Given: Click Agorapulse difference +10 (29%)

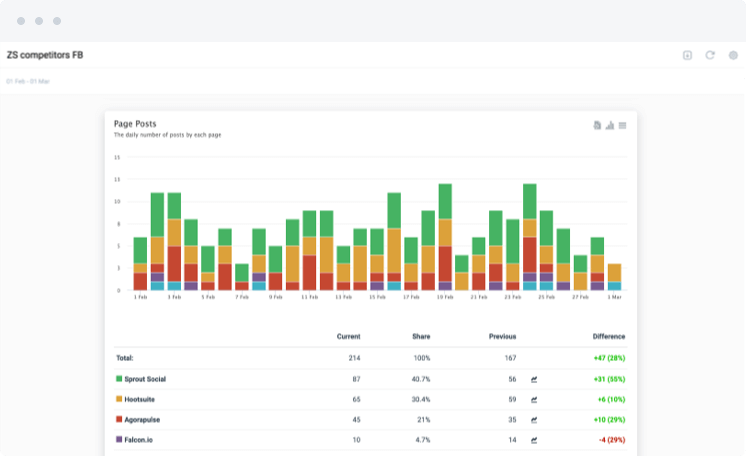Looking at the screenshot, I should coord(609,420).
